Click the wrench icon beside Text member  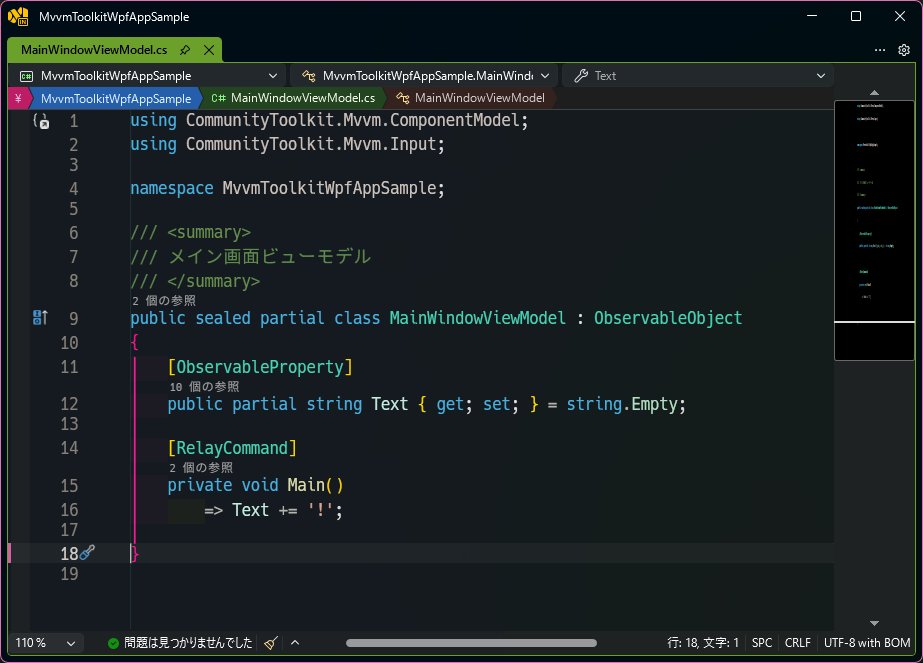(x=581, y=76)
